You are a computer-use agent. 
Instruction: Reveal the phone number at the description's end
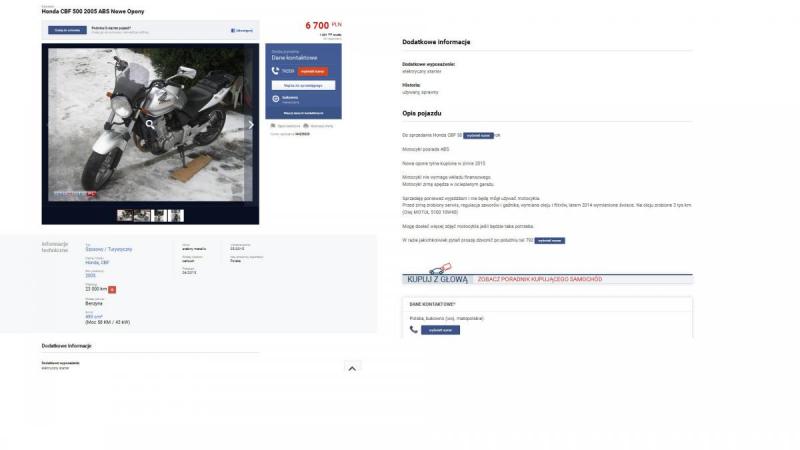pyautogui.click(x=549, y=240)
